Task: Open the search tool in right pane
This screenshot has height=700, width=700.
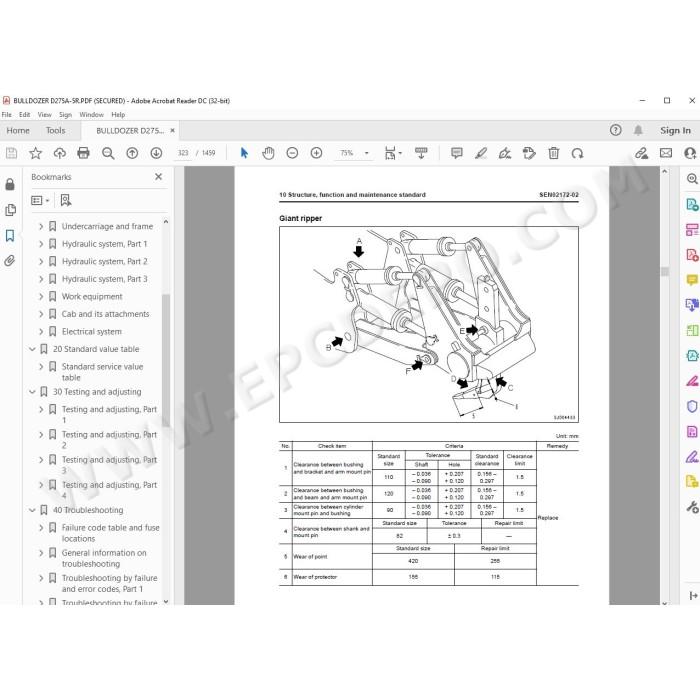Action: (692, 179)
